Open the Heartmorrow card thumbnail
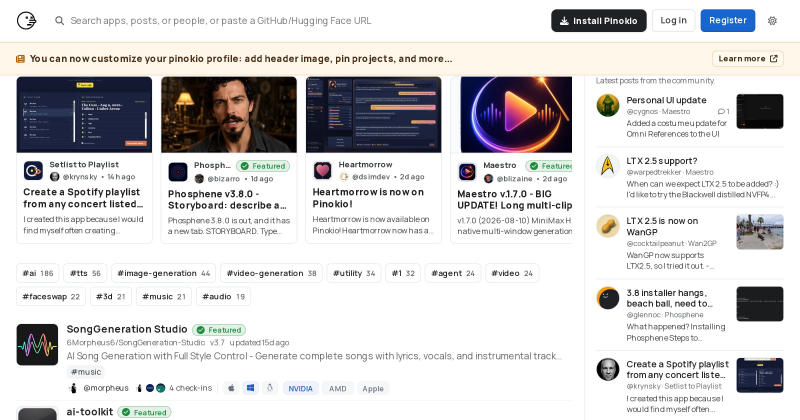This screenshot has height=420, width=800. point(373,115)
